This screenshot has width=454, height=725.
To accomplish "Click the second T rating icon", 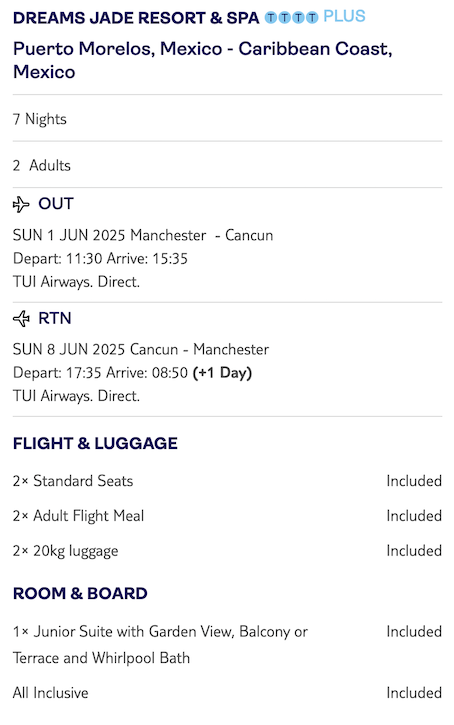I will pos(285,18).
